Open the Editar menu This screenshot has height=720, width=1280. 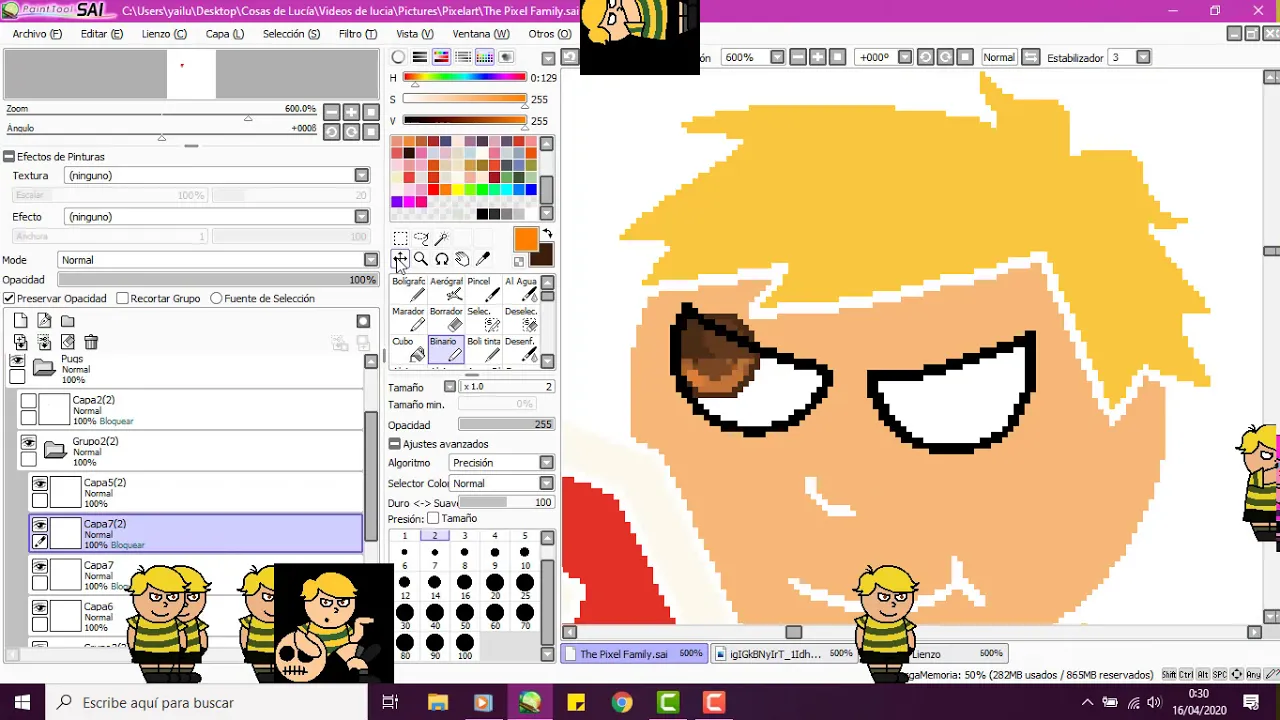[102, 34]
